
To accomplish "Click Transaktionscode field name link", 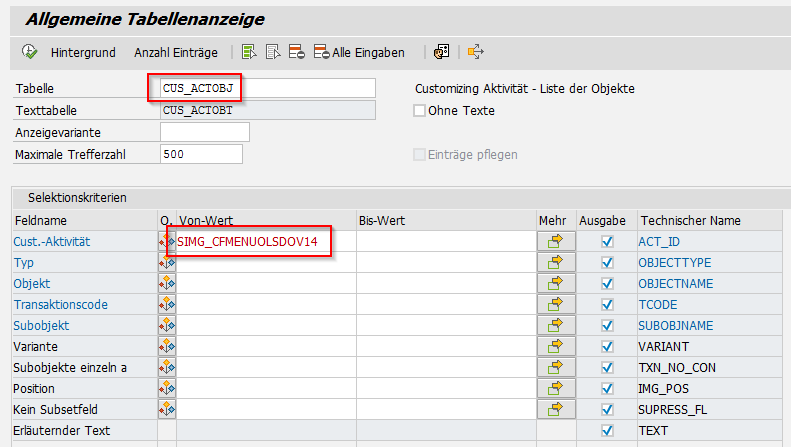I will pos(61,305).
